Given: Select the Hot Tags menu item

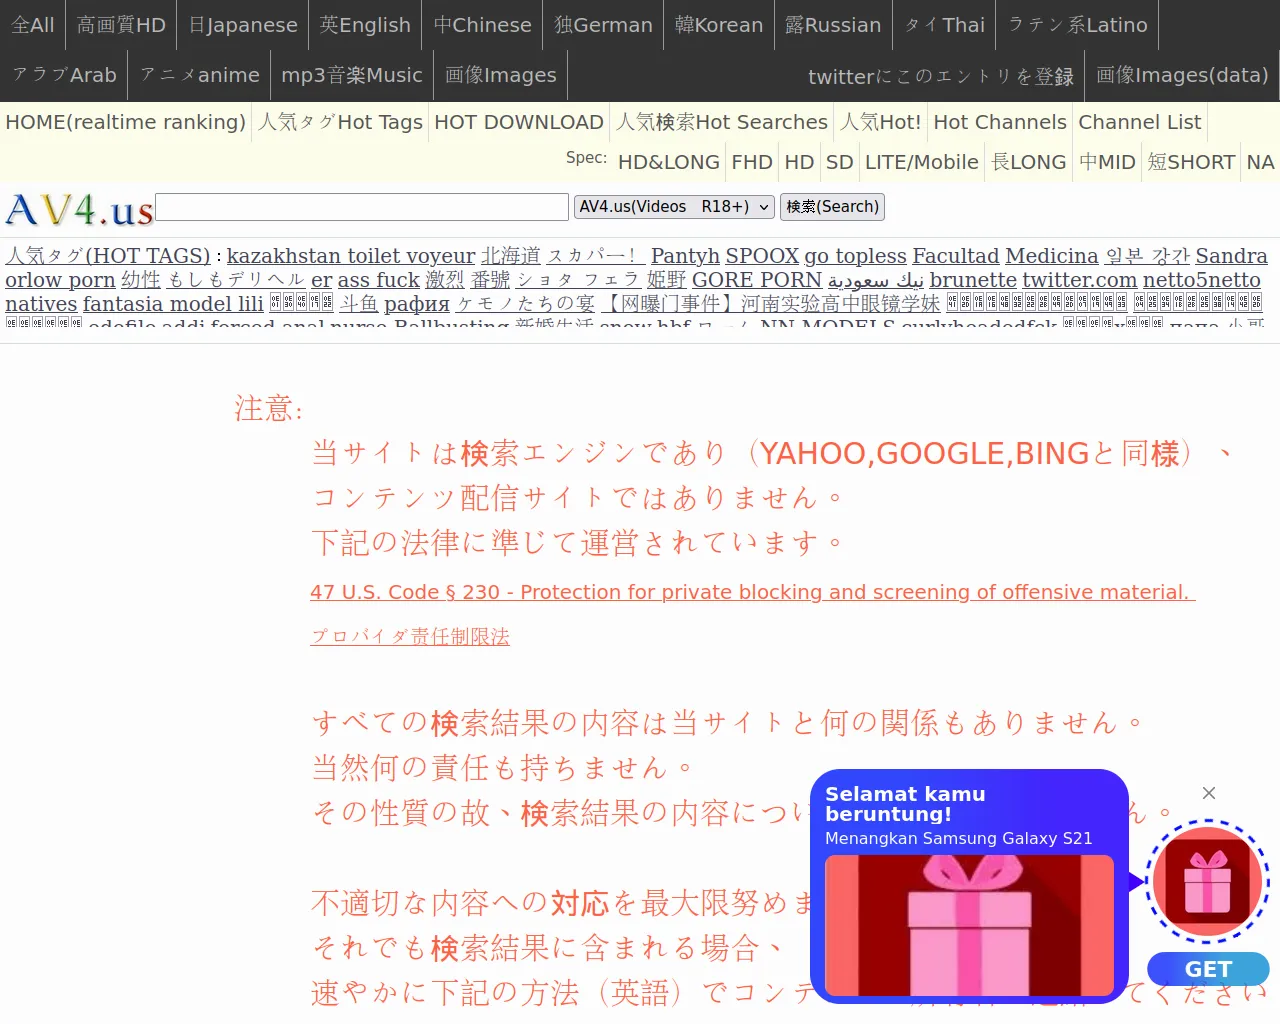Looking at the screenshot, I should (x=339, y=122).
